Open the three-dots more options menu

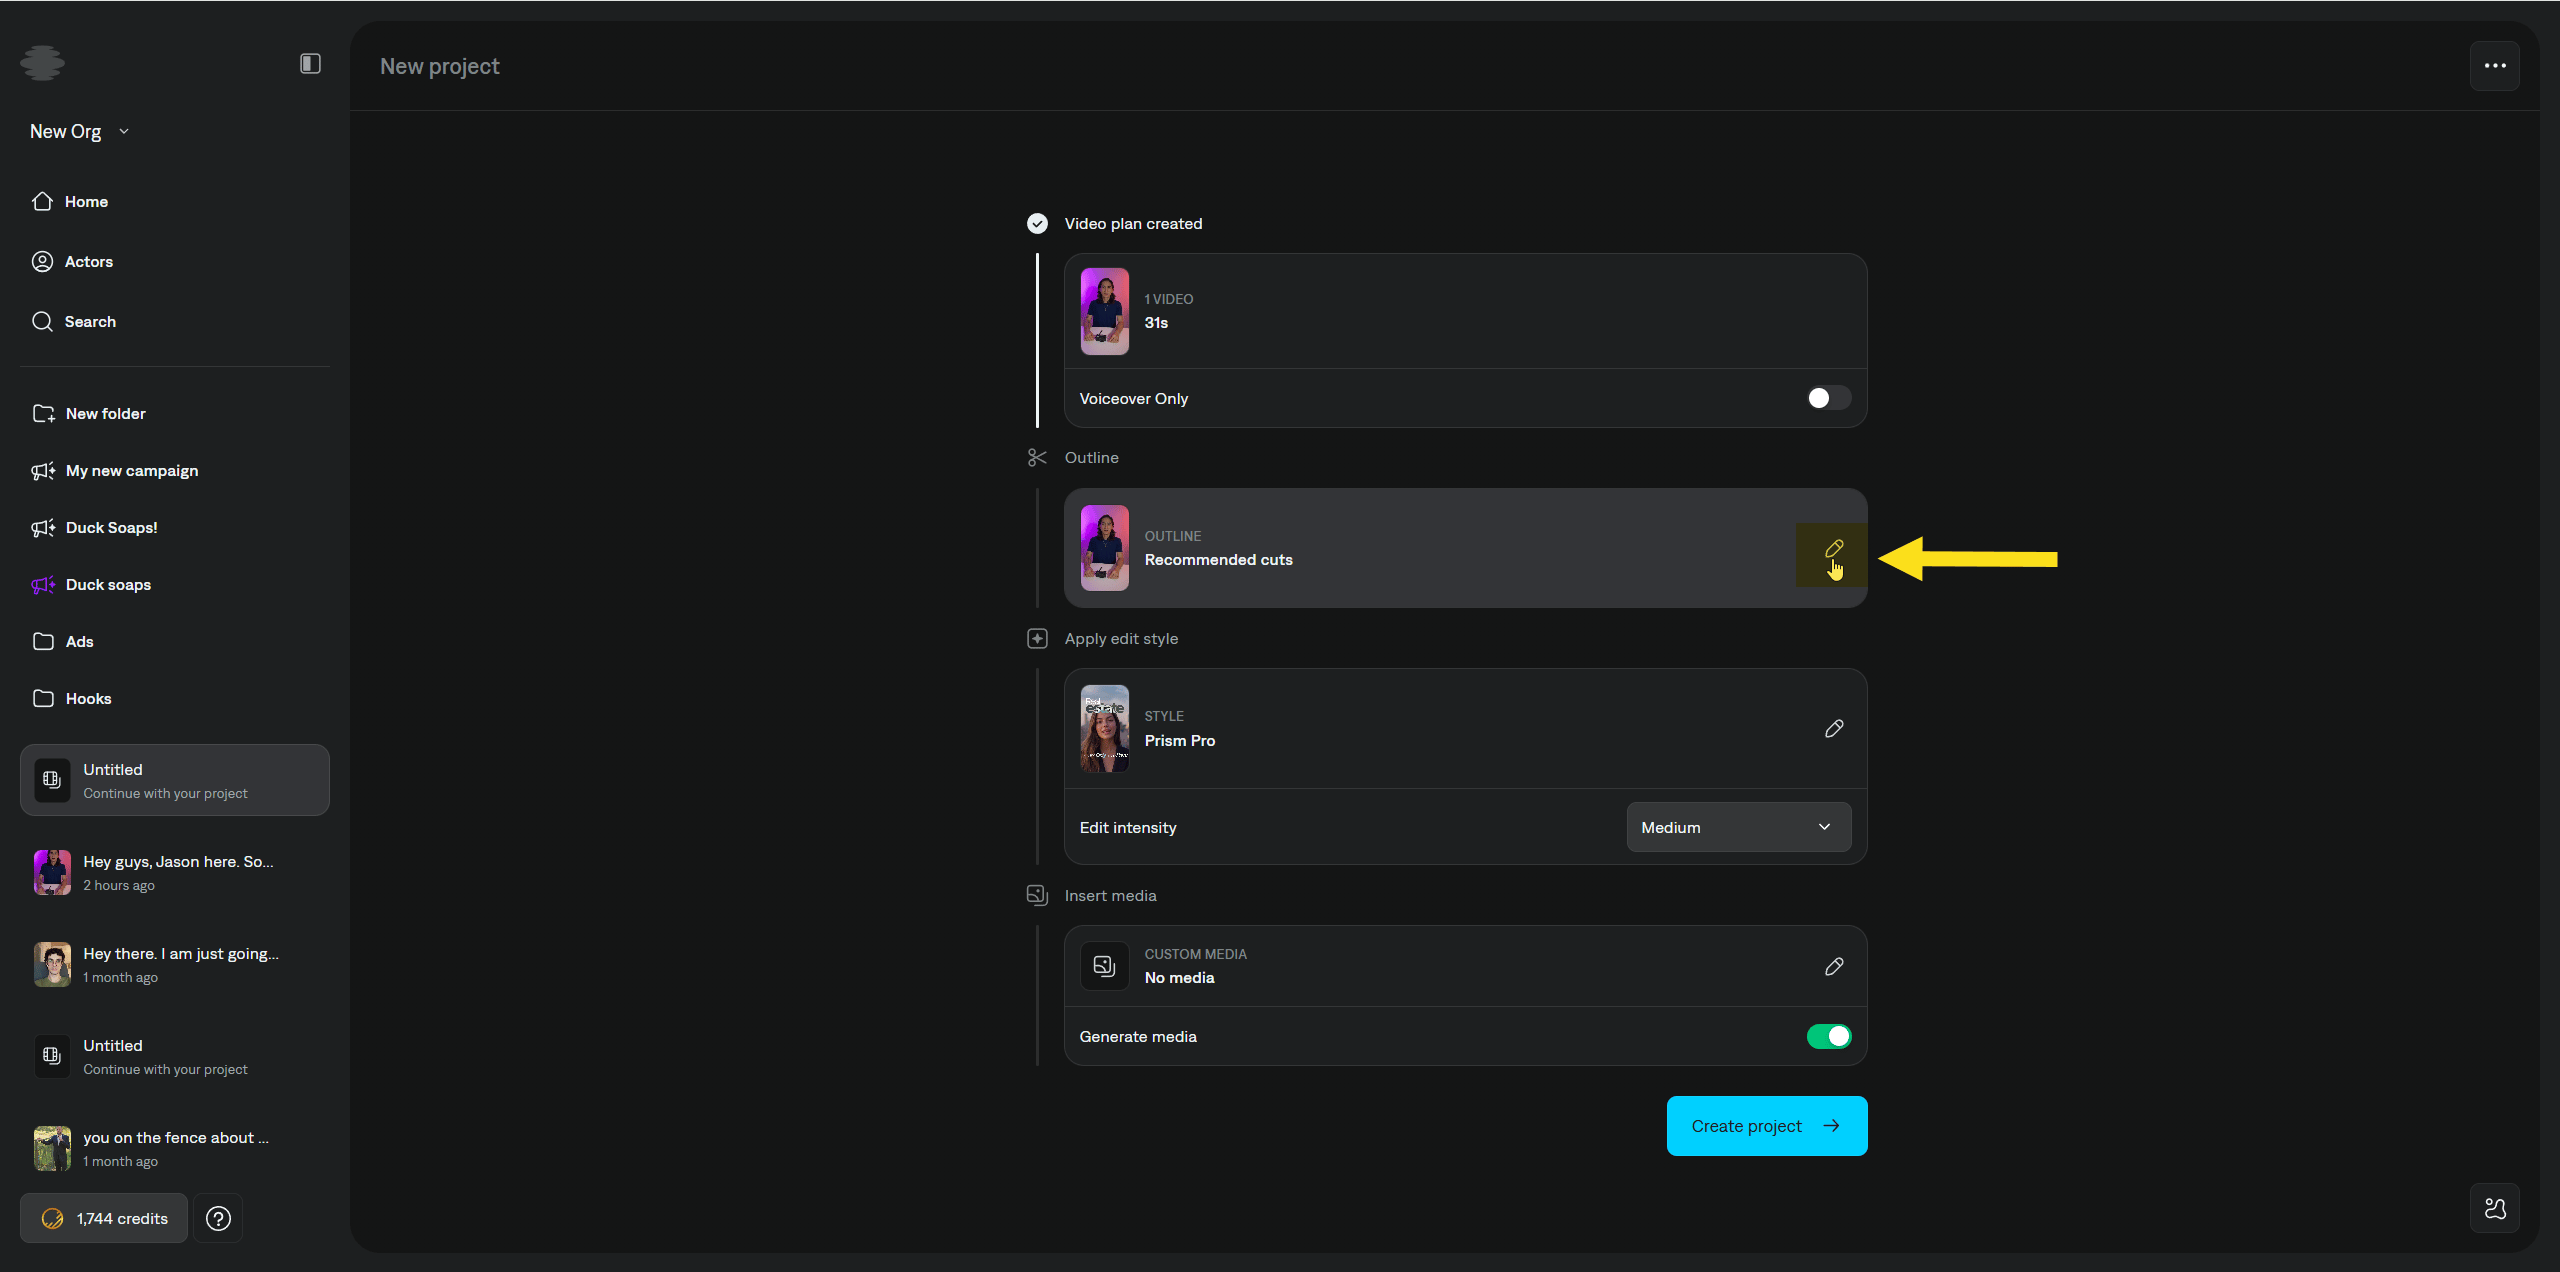tap(2495, 66)
